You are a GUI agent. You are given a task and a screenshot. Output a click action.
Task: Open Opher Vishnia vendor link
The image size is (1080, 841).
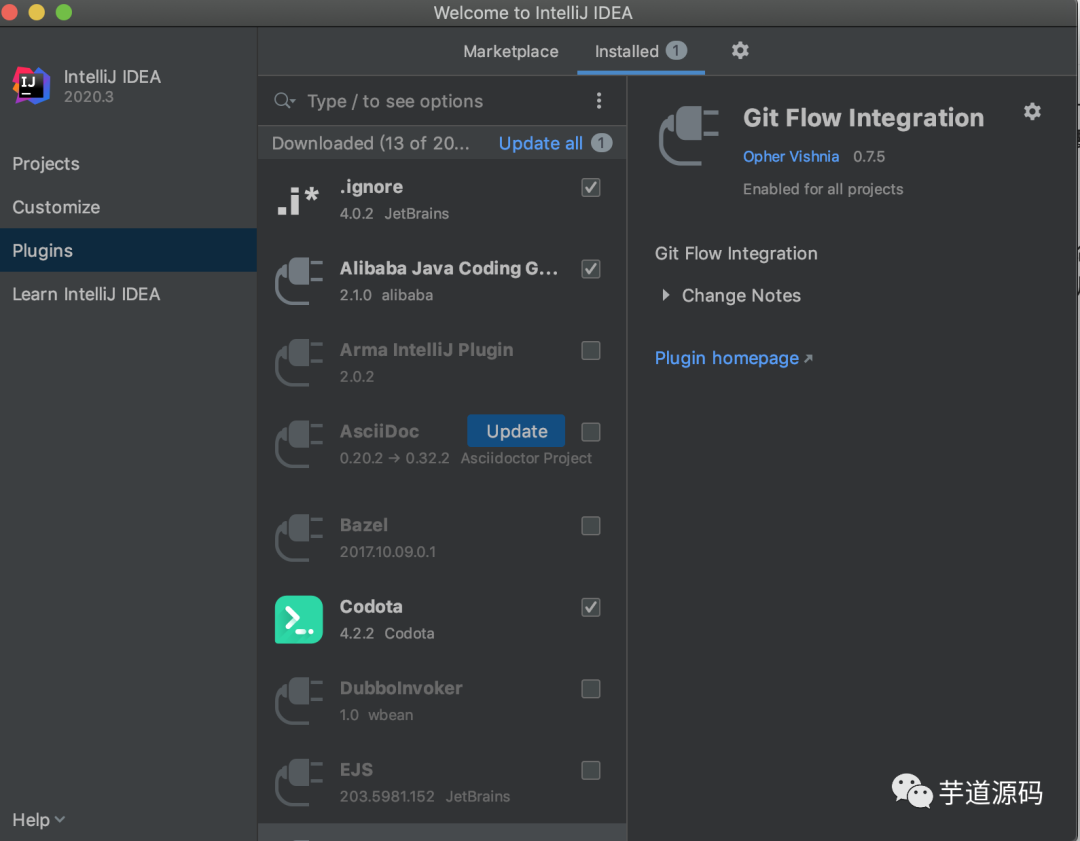(x=791, y=156)
